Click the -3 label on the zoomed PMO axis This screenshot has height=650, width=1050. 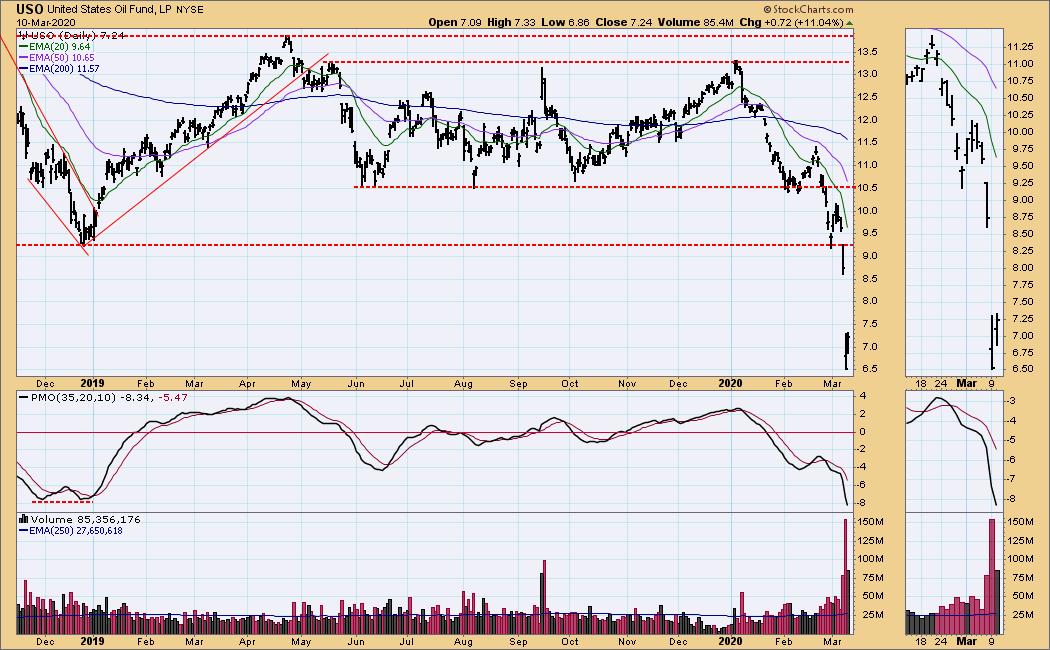point(1012,401)
